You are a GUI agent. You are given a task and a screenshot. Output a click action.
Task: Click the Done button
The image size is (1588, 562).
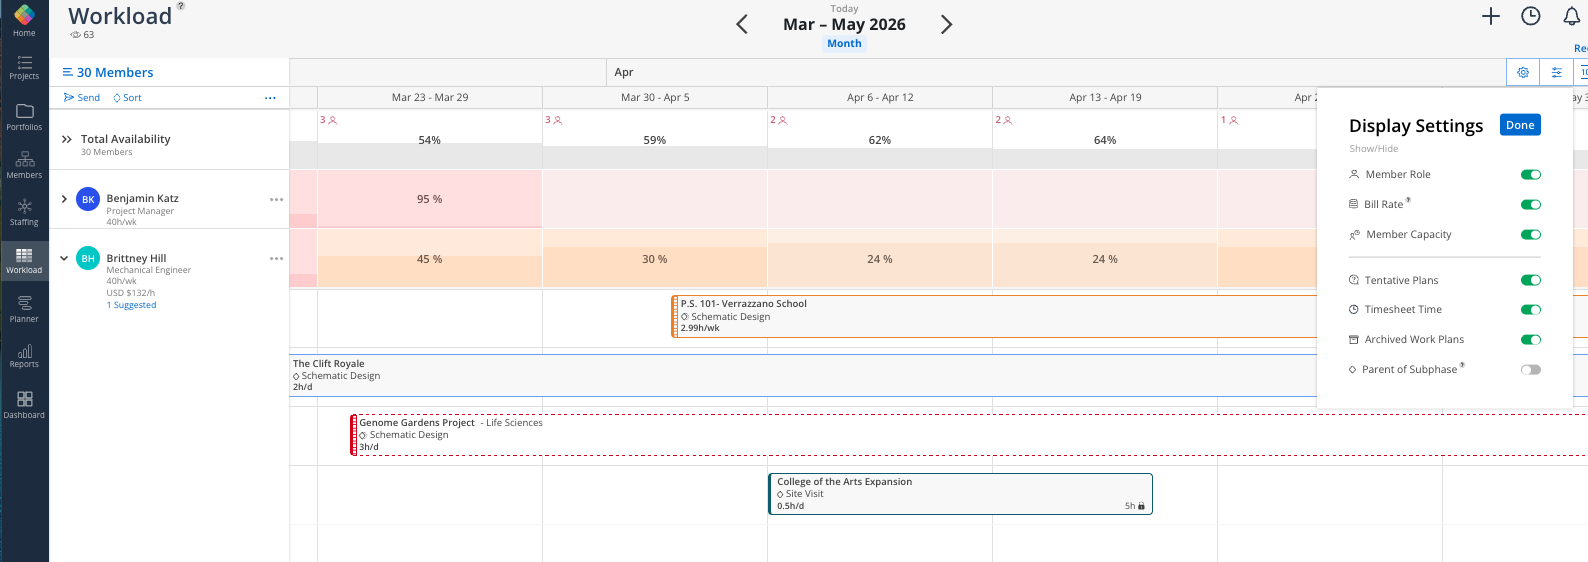[x=1519, y=125]
